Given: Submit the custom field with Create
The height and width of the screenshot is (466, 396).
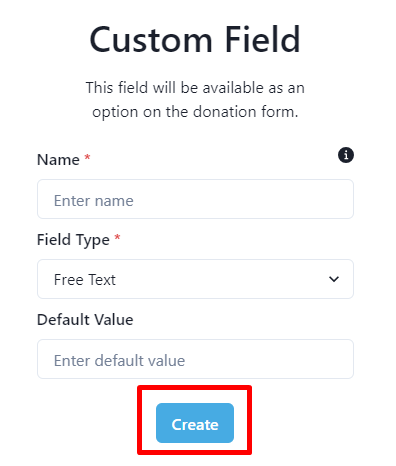Looking at the screenshot, I should point(195,423).
